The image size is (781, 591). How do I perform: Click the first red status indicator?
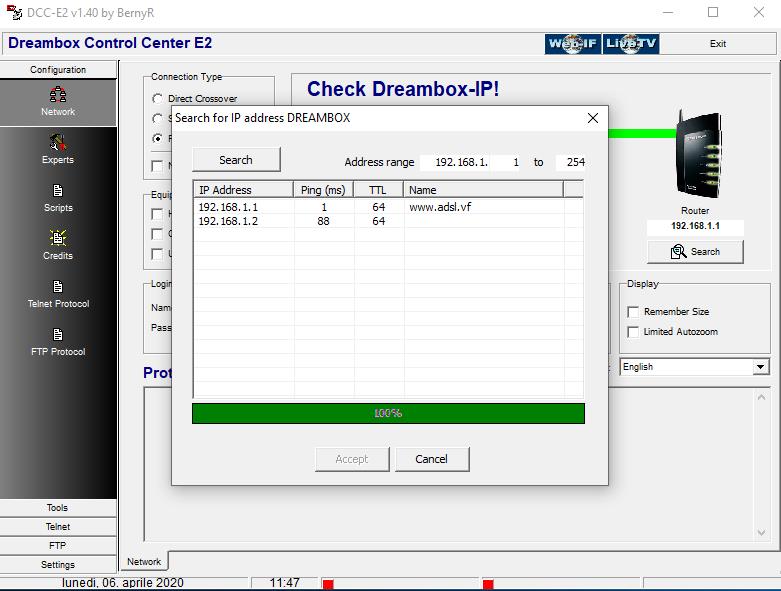click(x=328, y=585)
